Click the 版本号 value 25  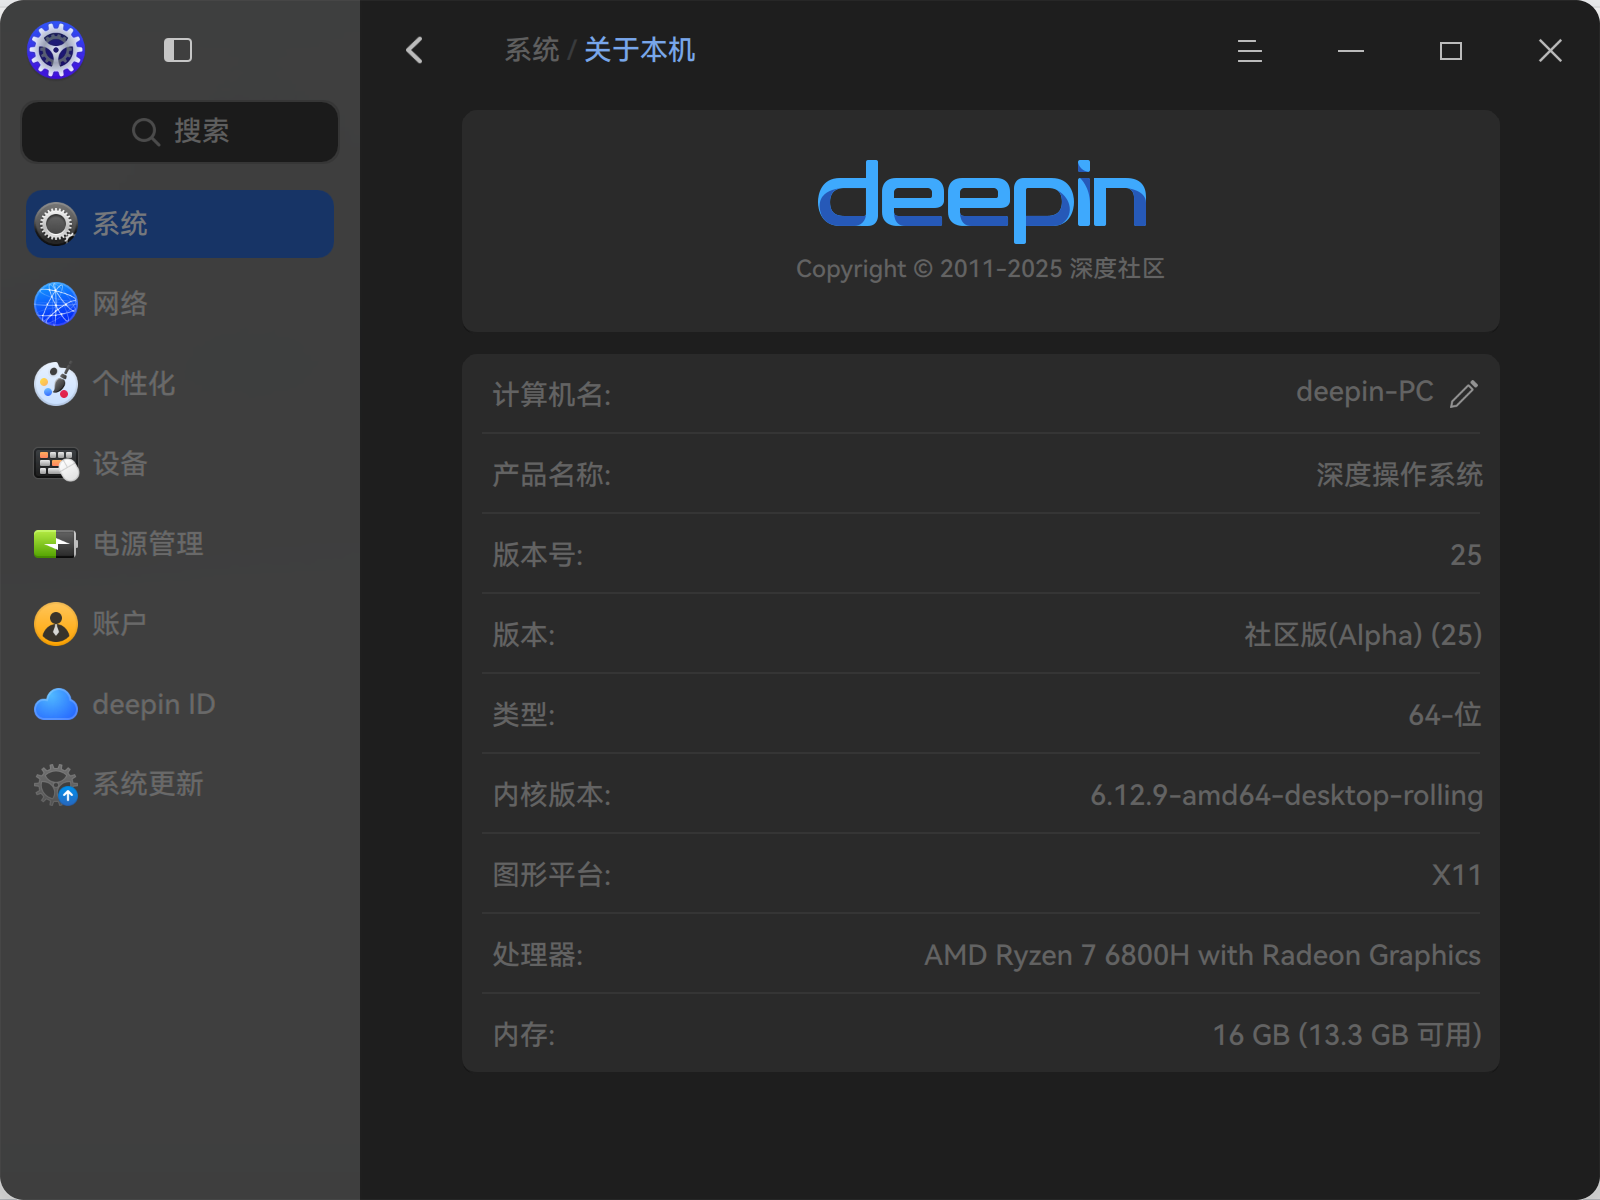1466,555
